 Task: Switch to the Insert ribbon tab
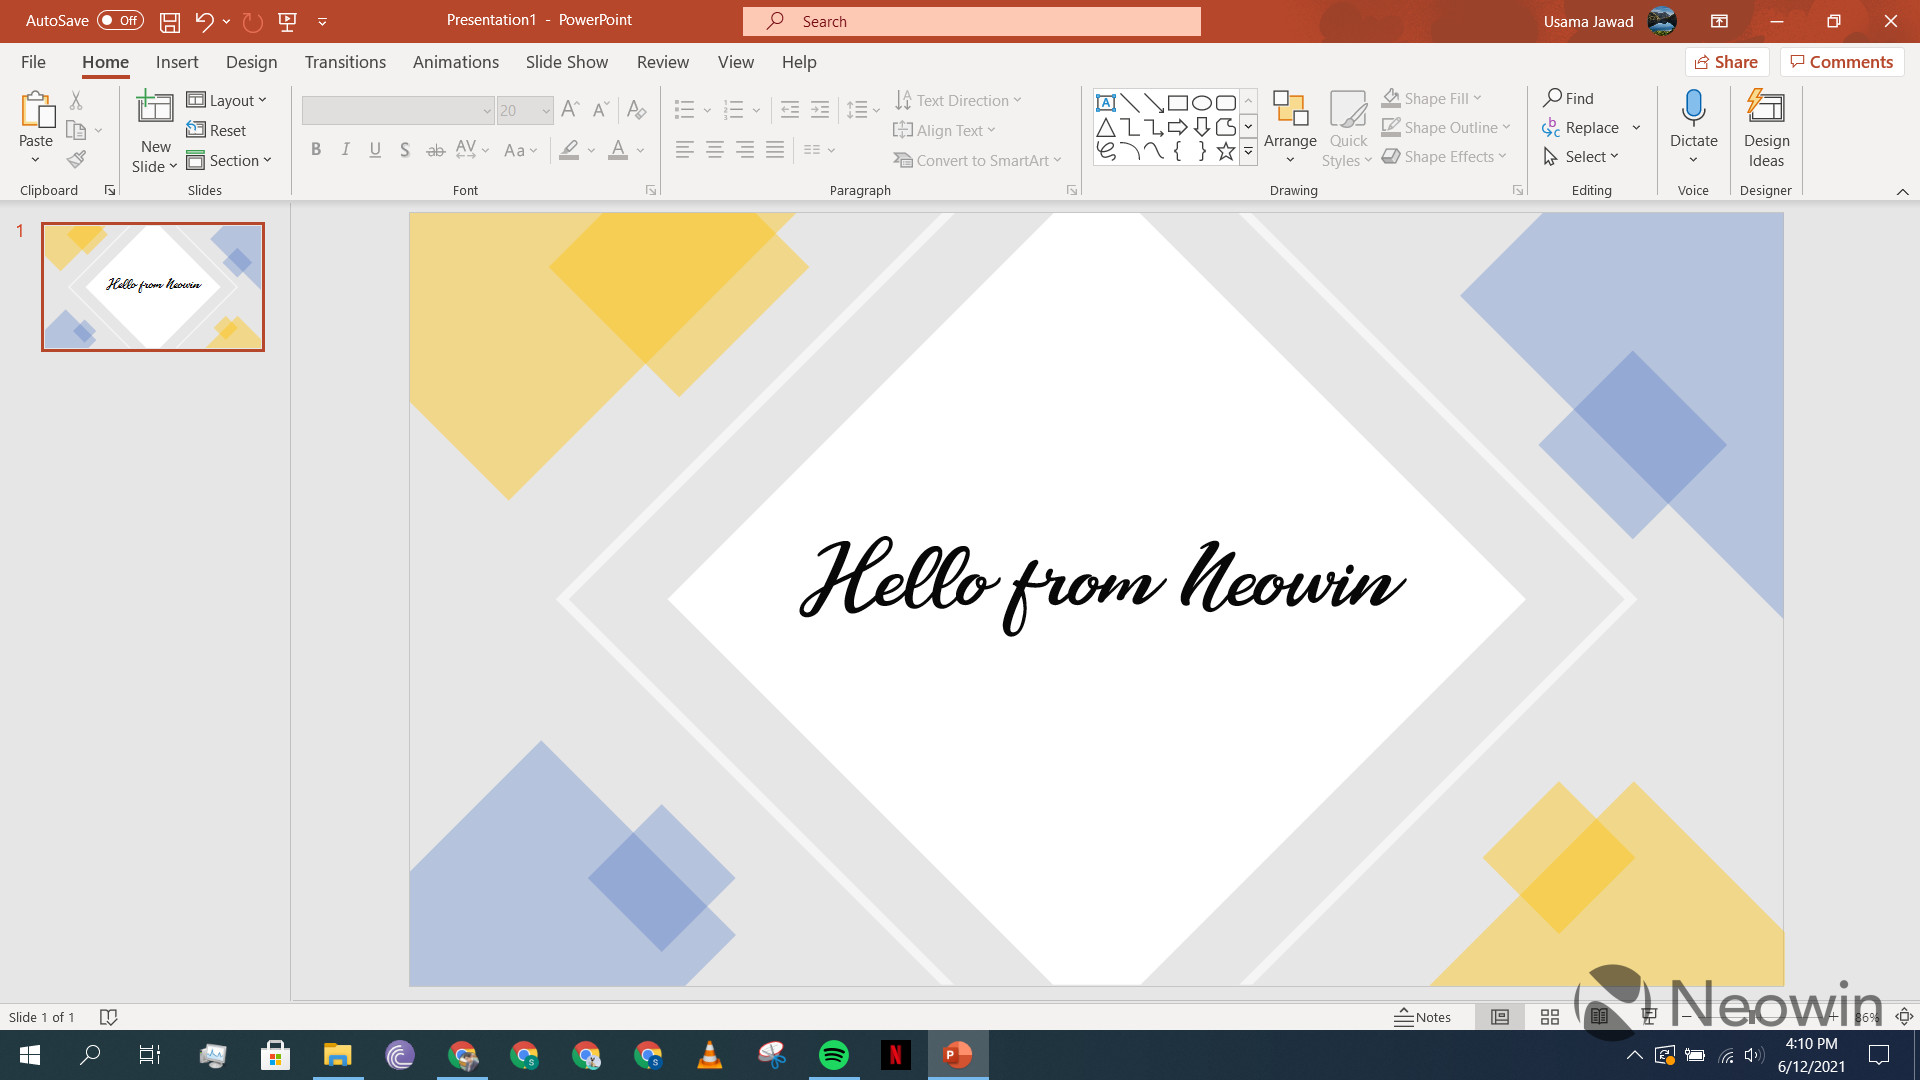pos(177,61)
